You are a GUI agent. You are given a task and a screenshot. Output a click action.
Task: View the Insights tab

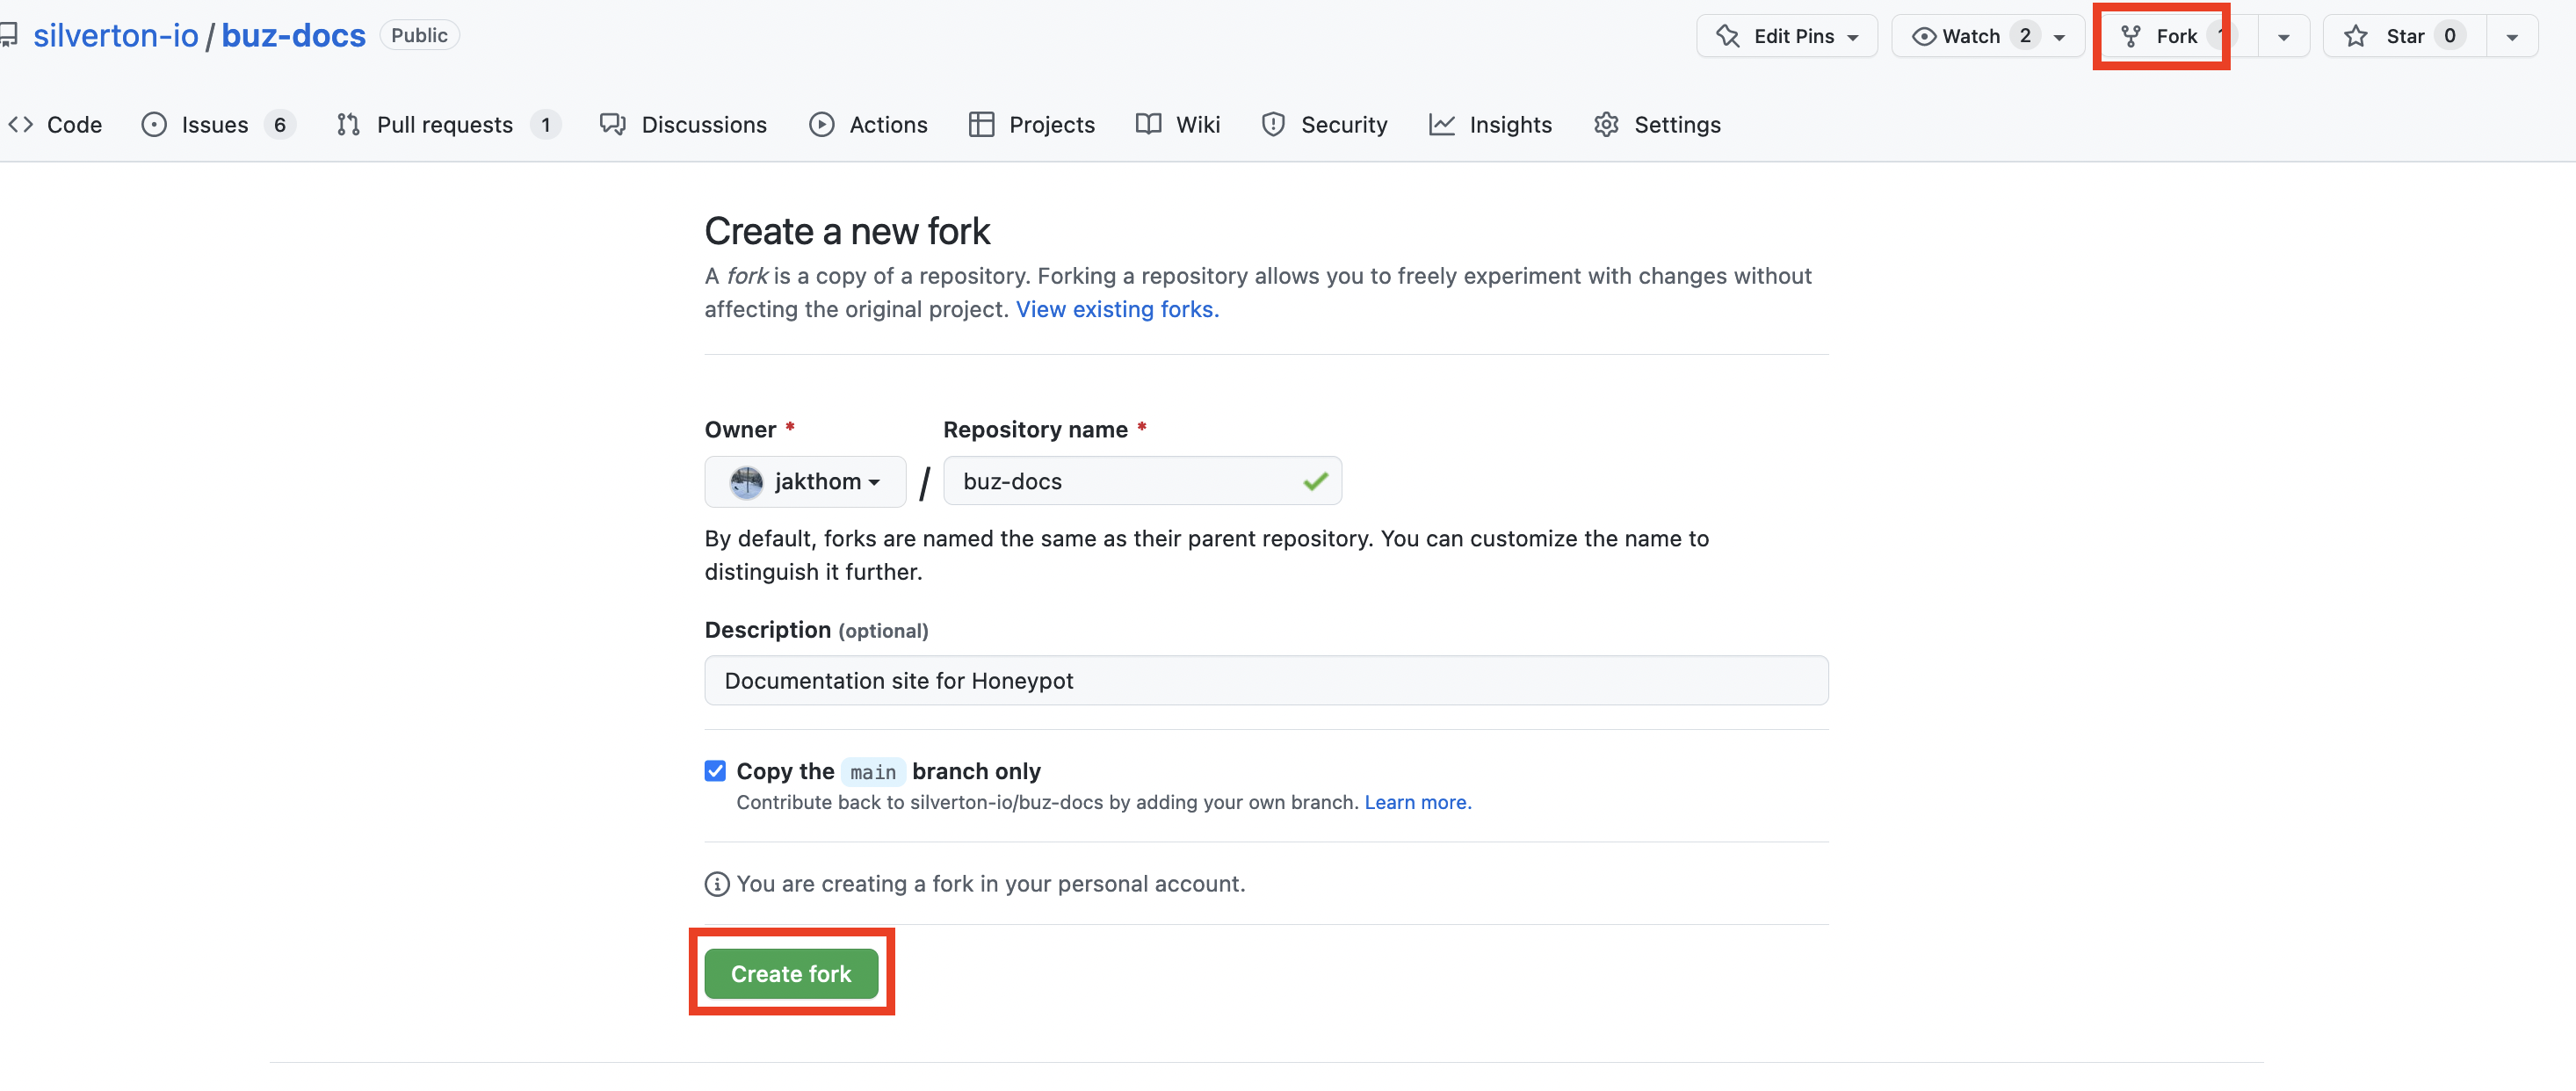click(x=1490, y=125)
